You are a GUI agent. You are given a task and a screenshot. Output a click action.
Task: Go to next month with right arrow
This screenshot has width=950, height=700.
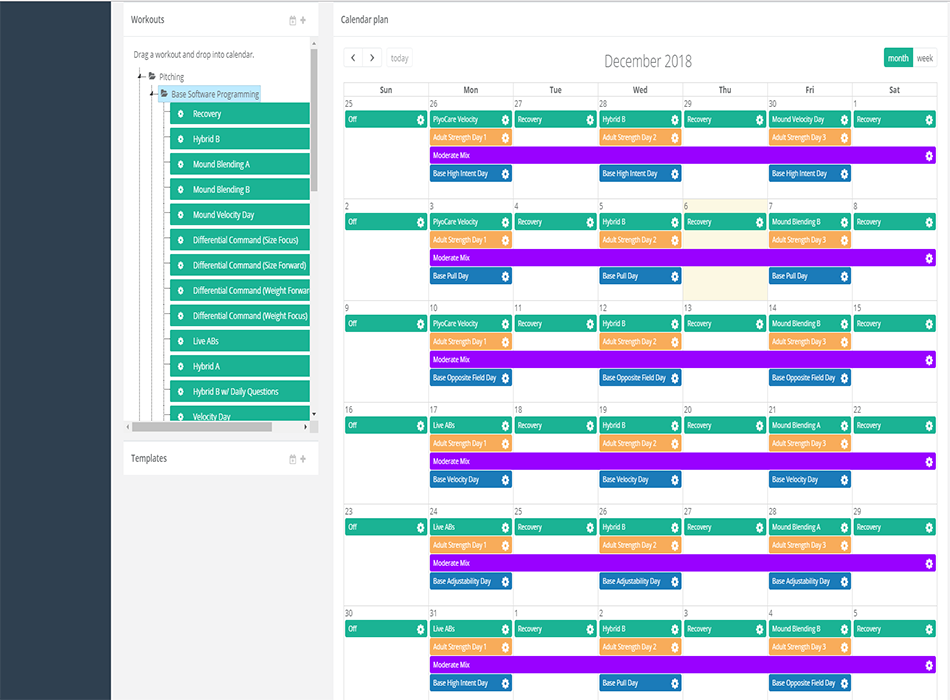click(x=372, y=58)
